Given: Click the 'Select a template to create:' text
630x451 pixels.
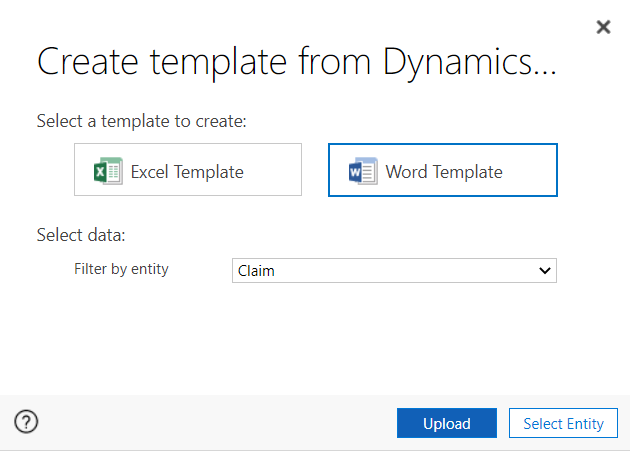Looking at the screenshot, I should (141, 121).
